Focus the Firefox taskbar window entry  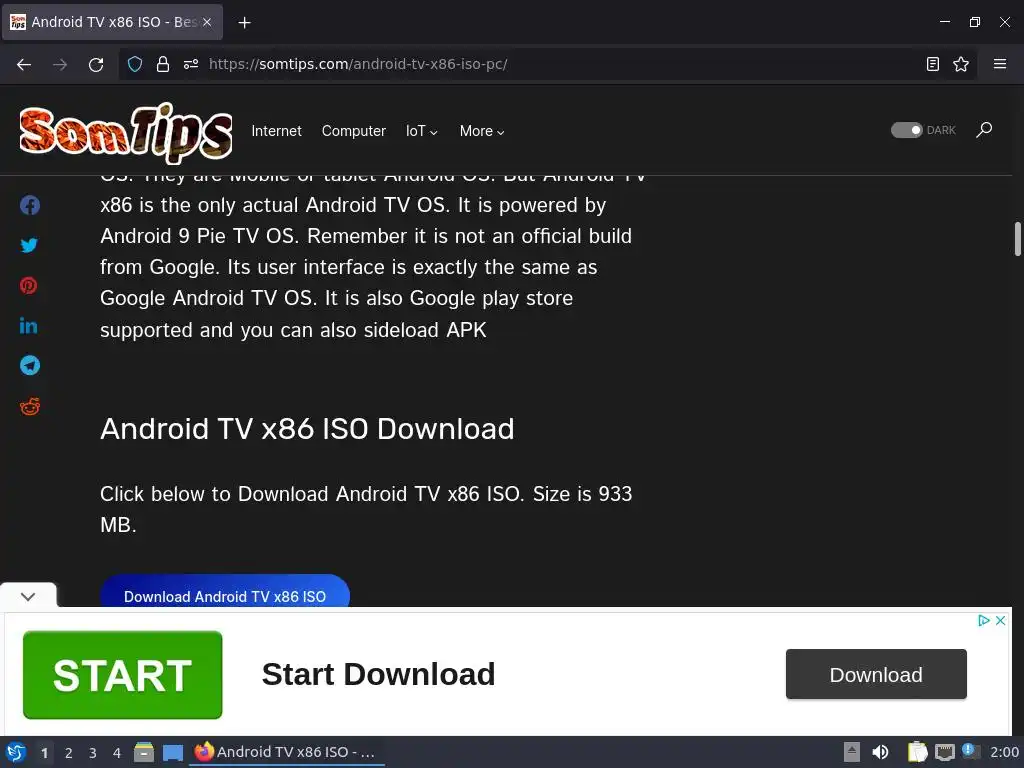287,752
